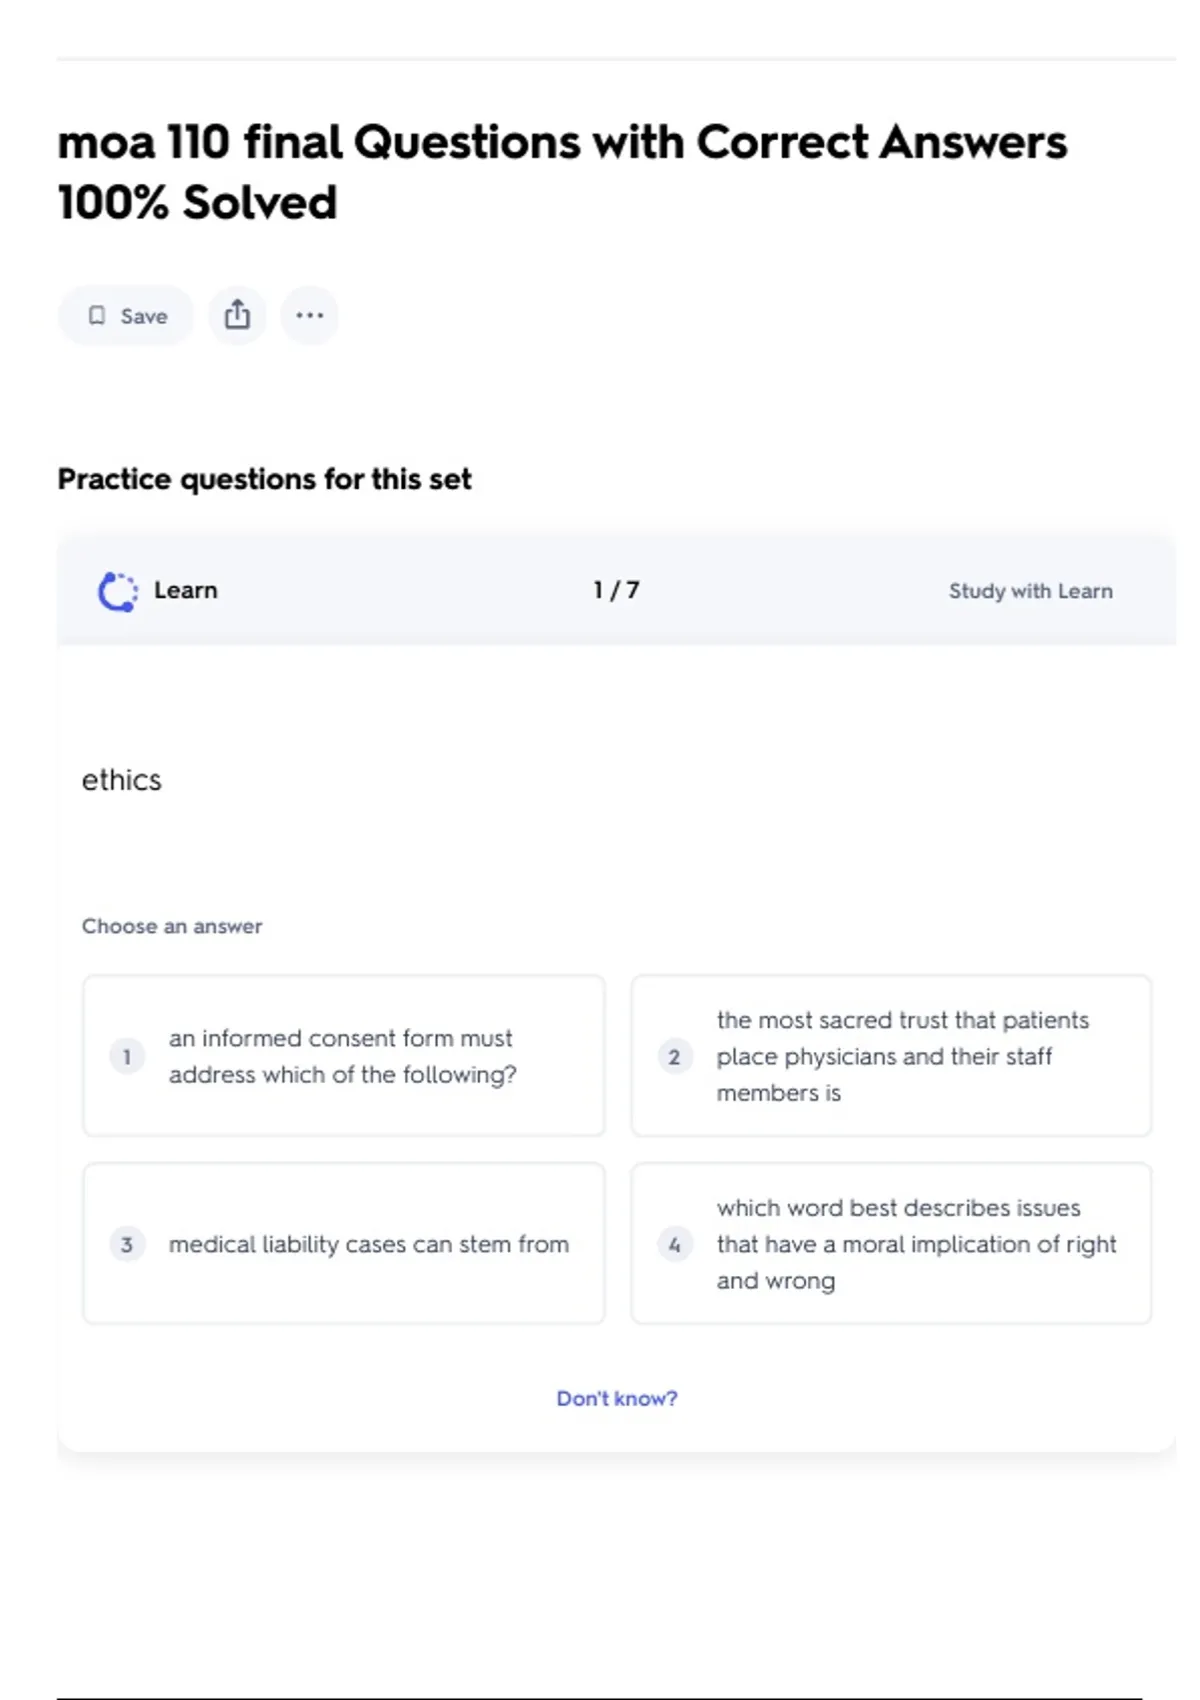Click the "Don't know?" link

(x=616, y=1398)
